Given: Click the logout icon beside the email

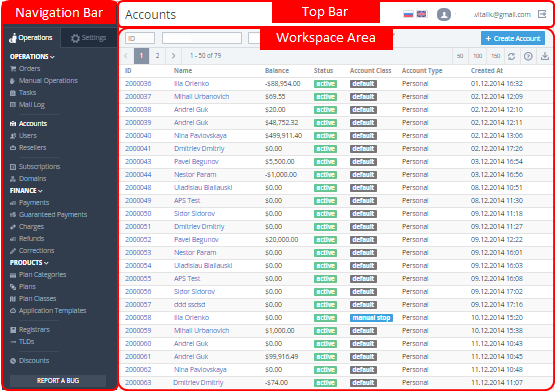Looking at the screenshot, I should [542, 14].
